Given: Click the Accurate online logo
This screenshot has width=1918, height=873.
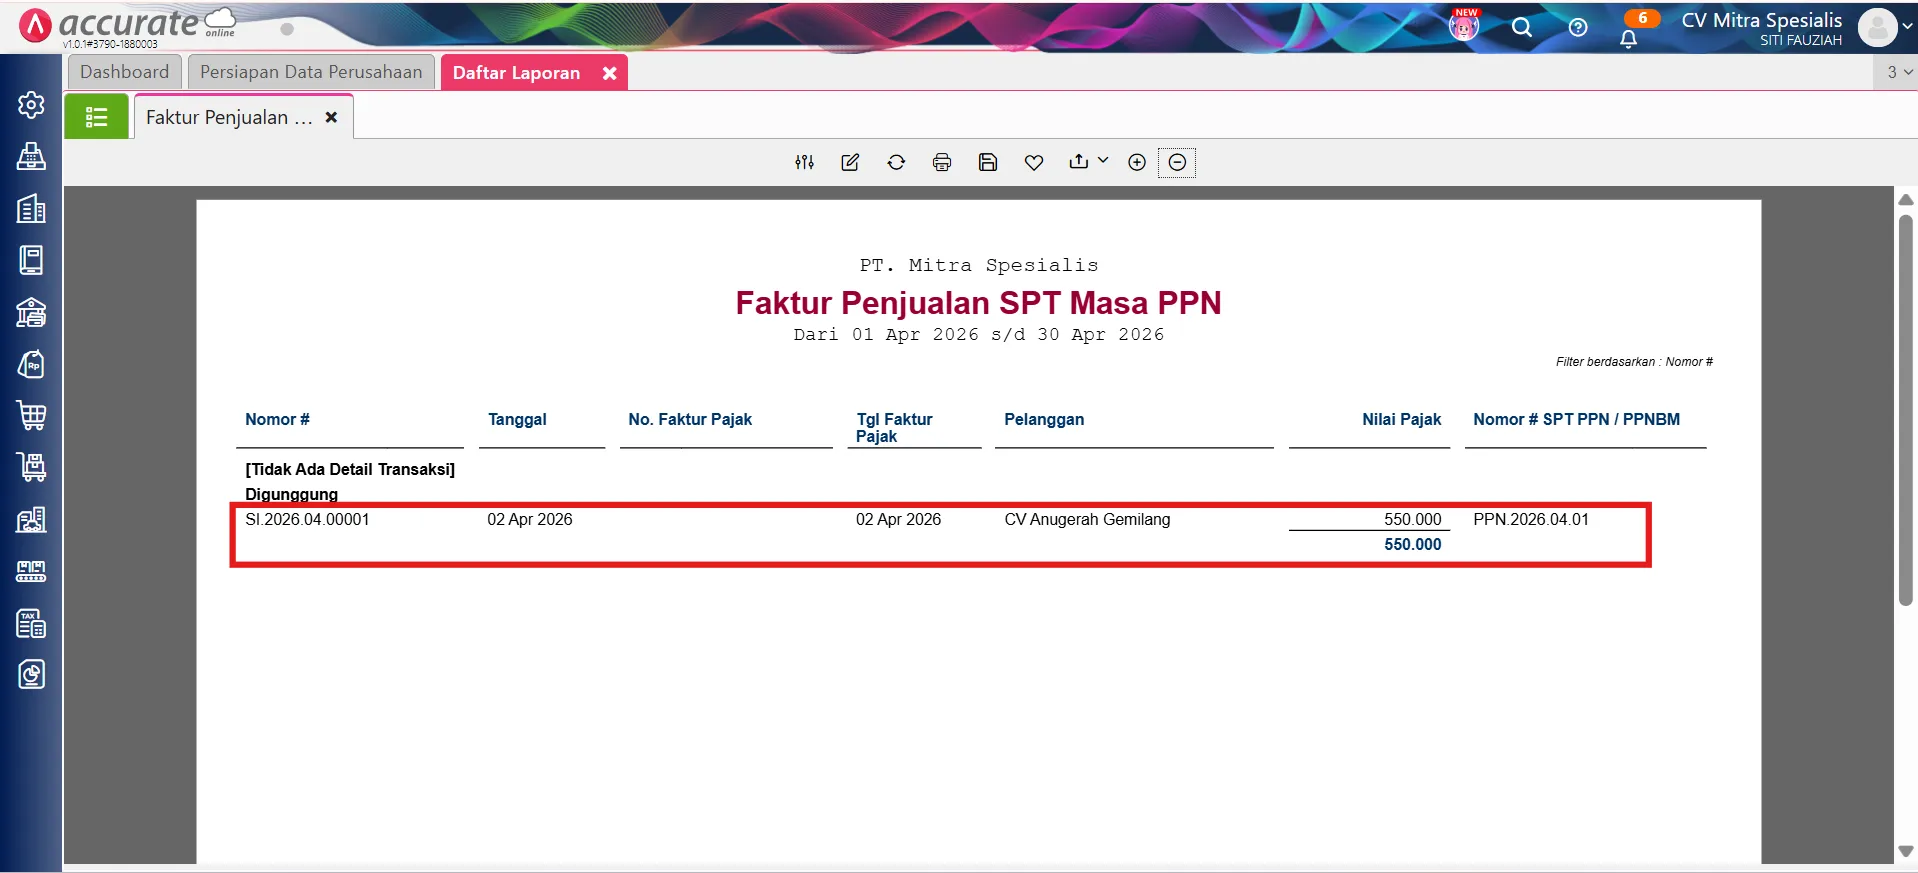Looking at the screenshot, I should (x=127, y=25).
